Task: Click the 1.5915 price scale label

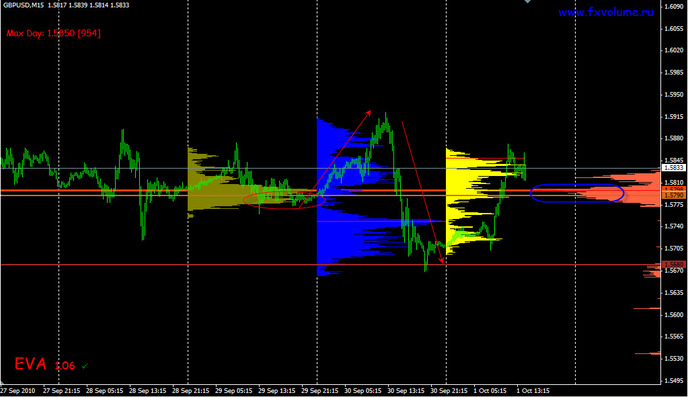Action: (675, 117)
